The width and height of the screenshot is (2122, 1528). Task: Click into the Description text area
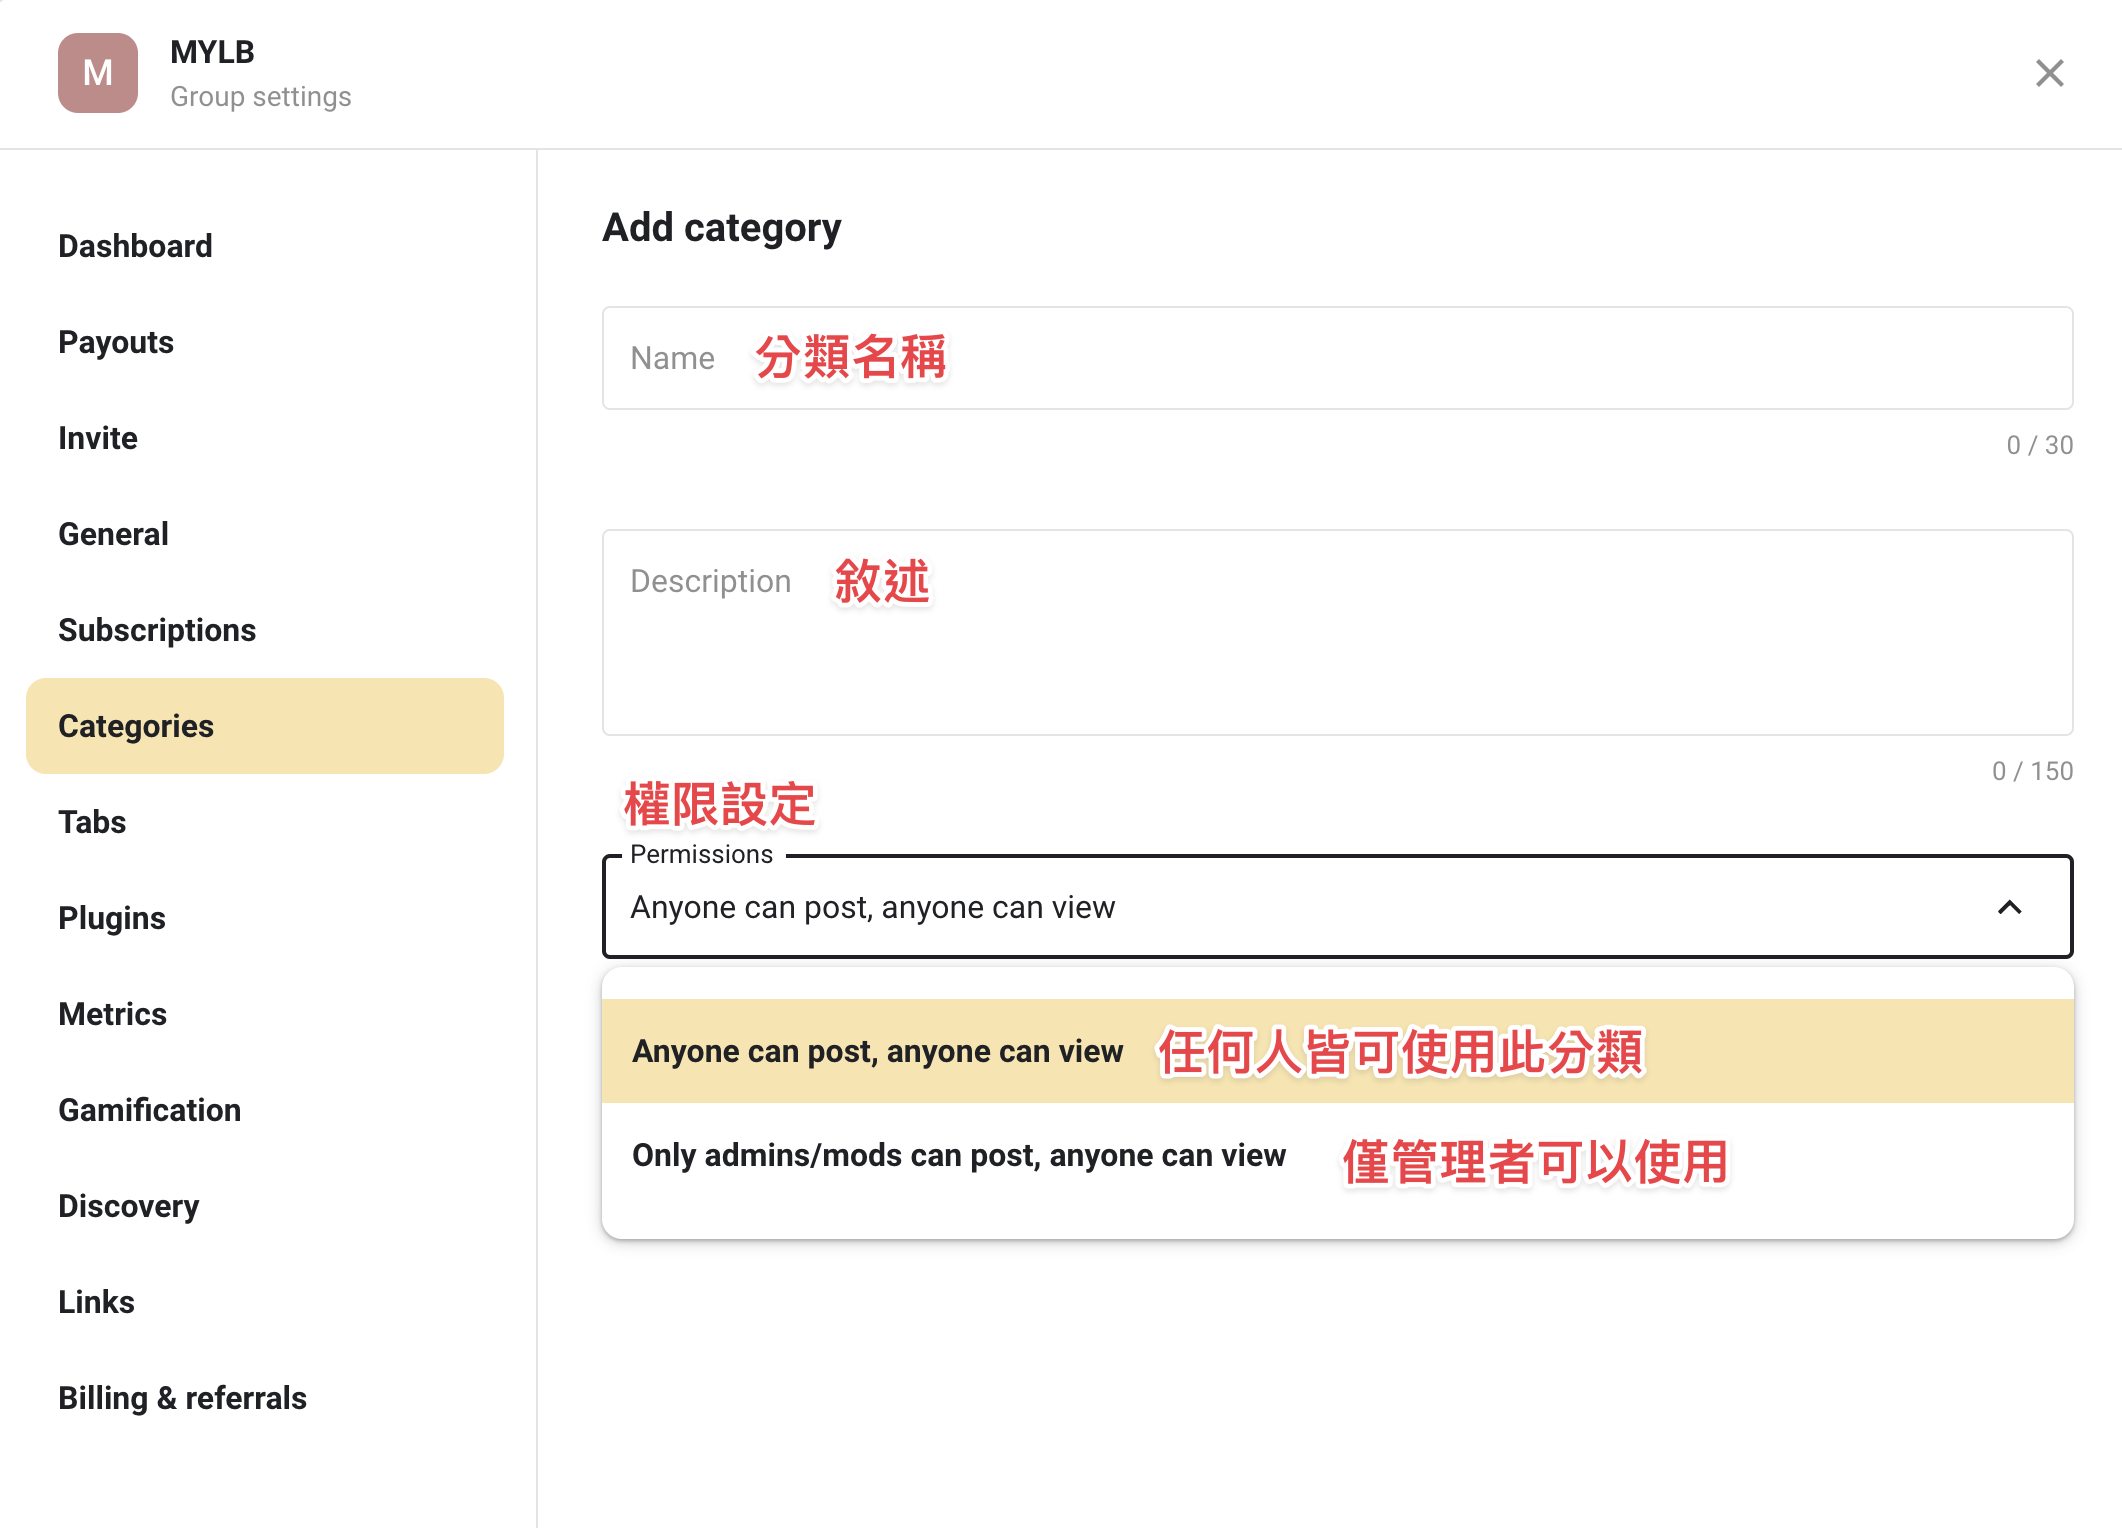click(x=1337, y=632)
